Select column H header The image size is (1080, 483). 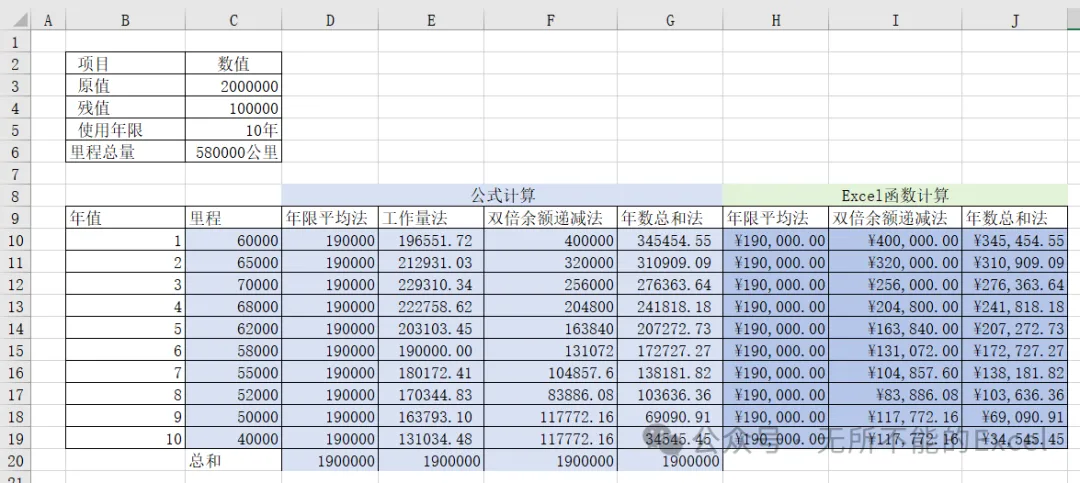776,21
